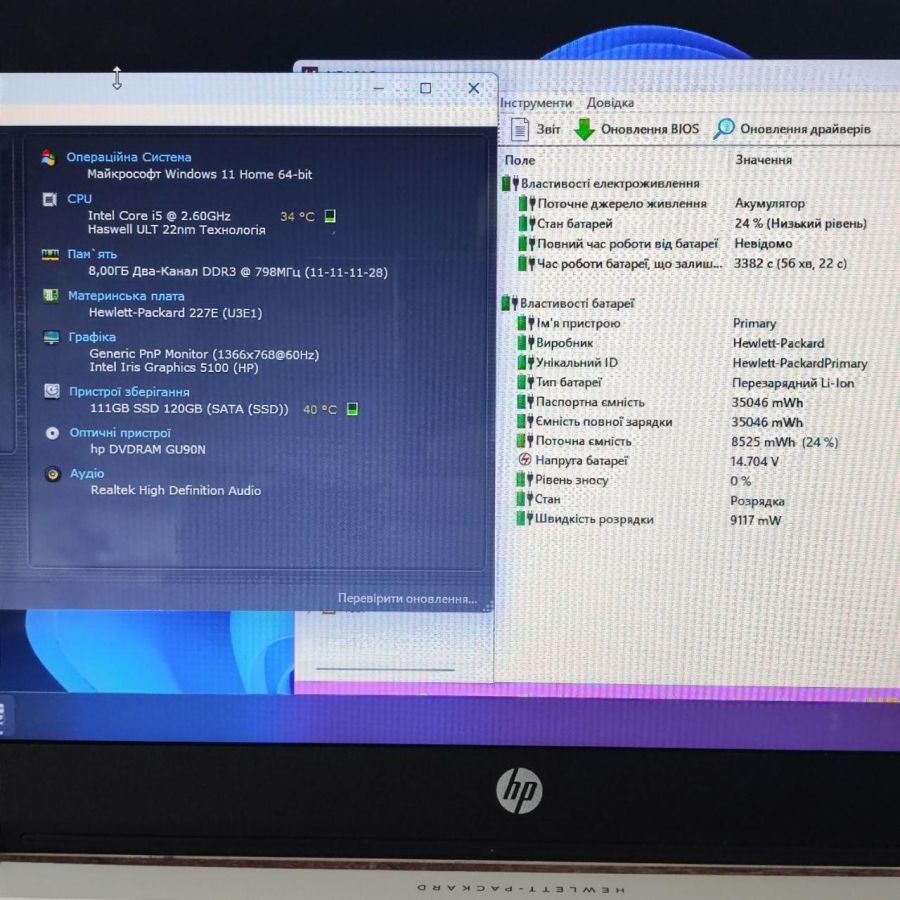
Task: Click the lightning icon beside Напруга батареї
Action: [525, 459]
